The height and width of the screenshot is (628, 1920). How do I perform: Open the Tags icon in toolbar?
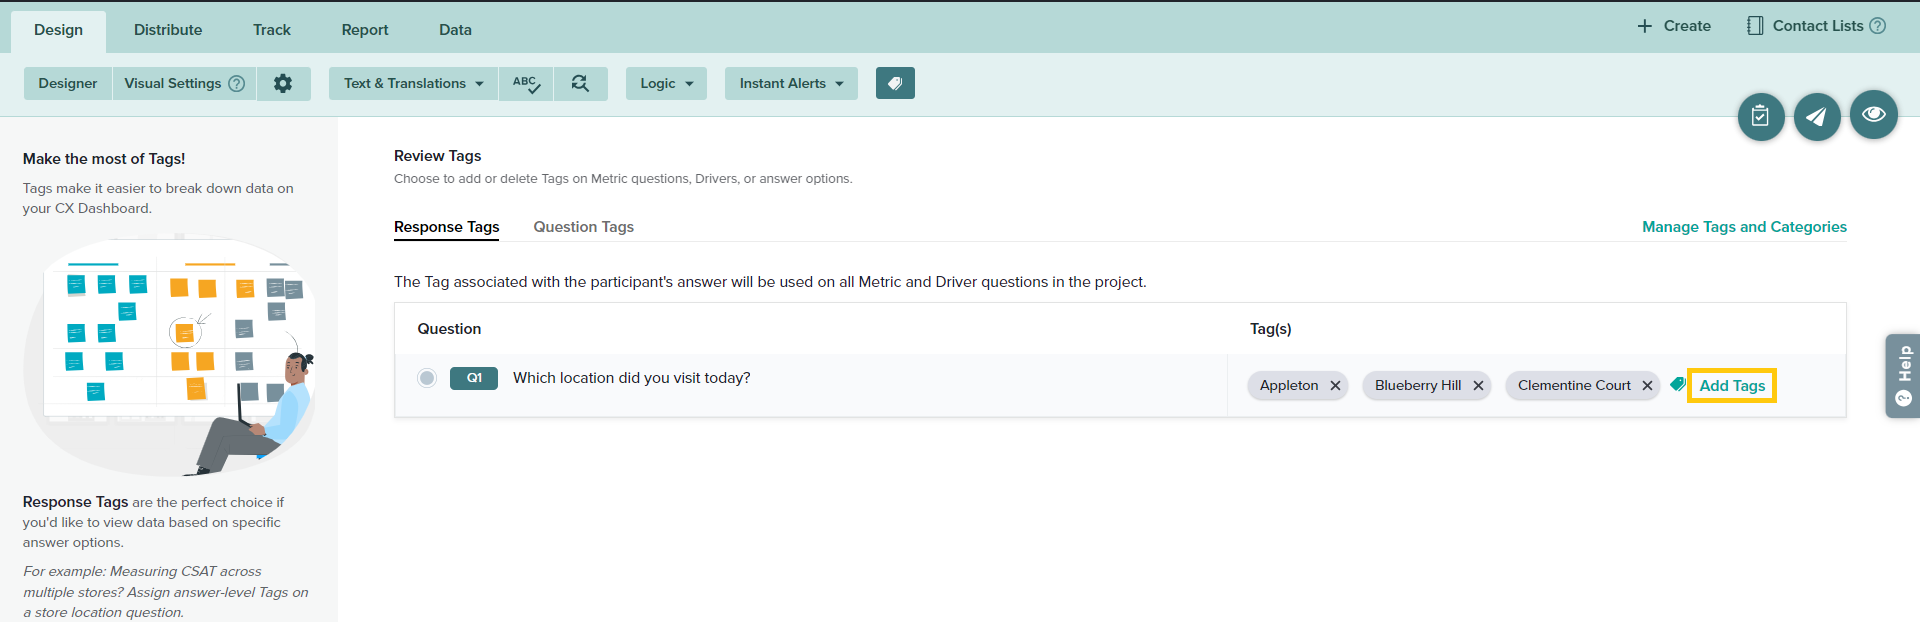click(895, 84)
